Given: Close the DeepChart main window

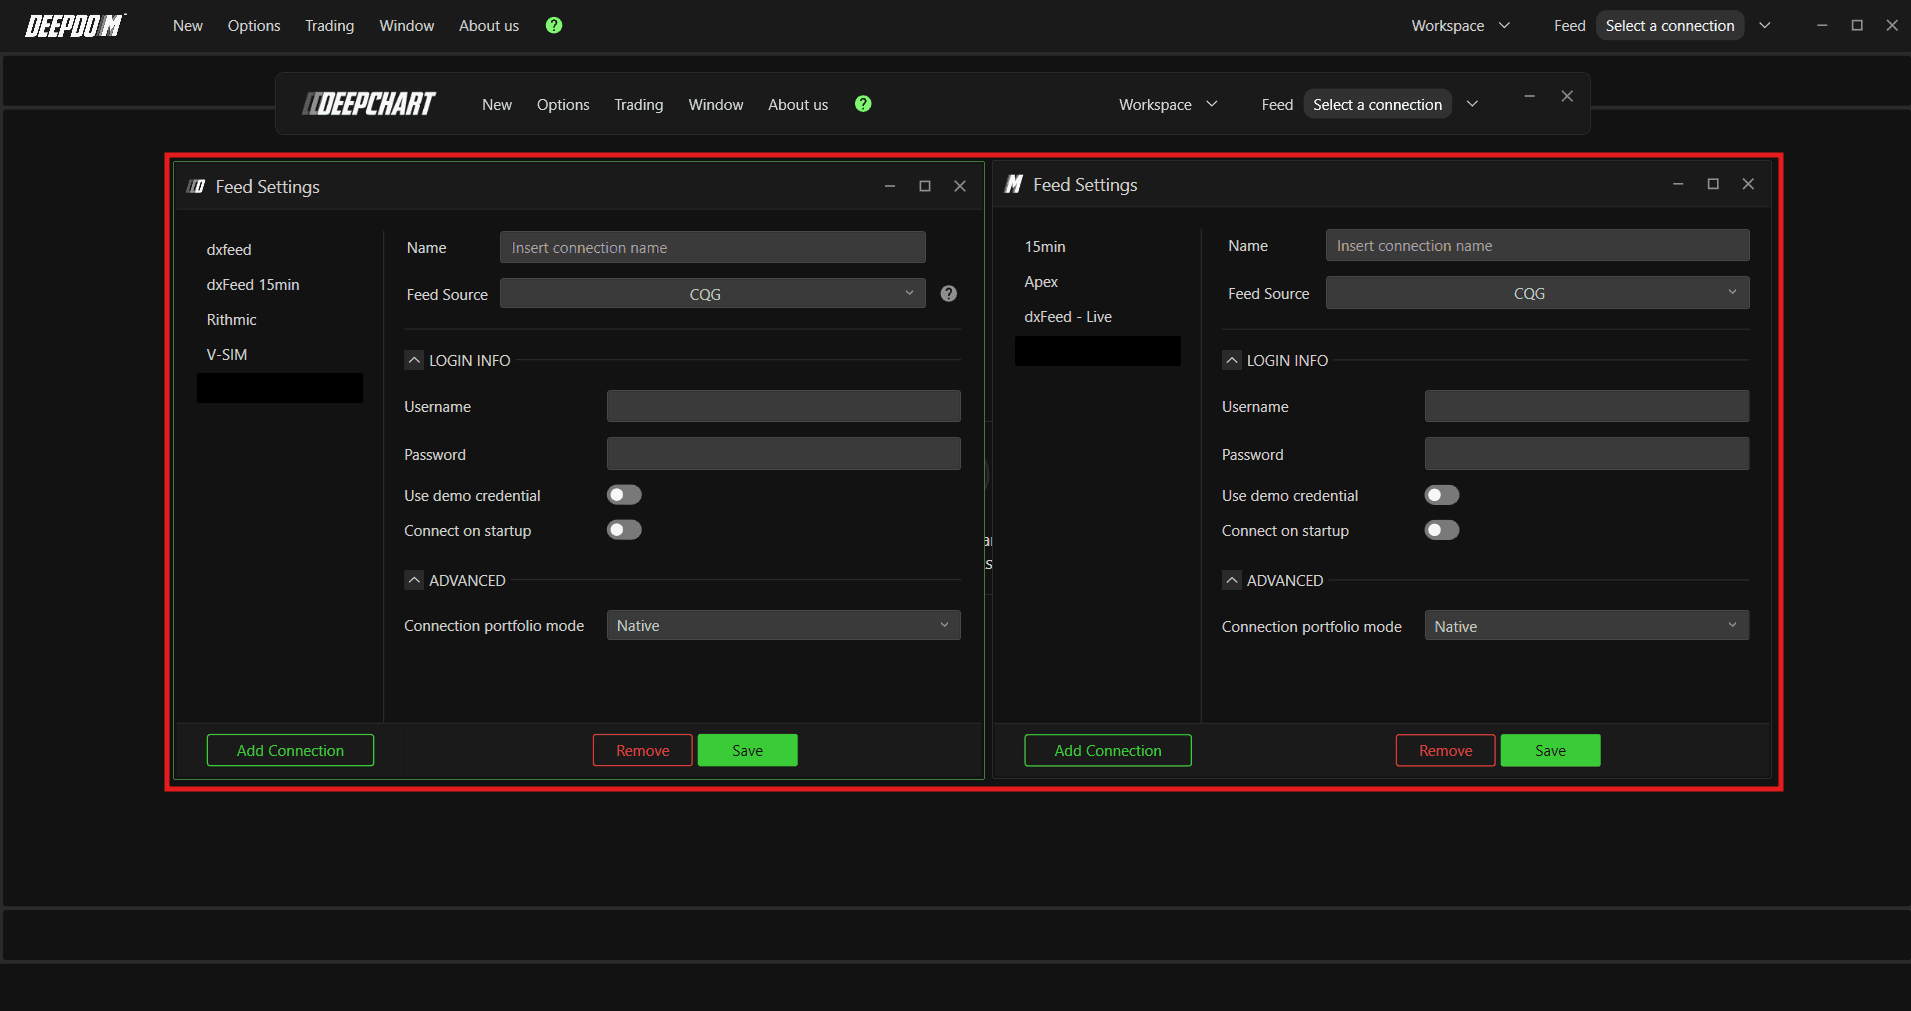Looking at the screenshot, I should pos(1567,96).
